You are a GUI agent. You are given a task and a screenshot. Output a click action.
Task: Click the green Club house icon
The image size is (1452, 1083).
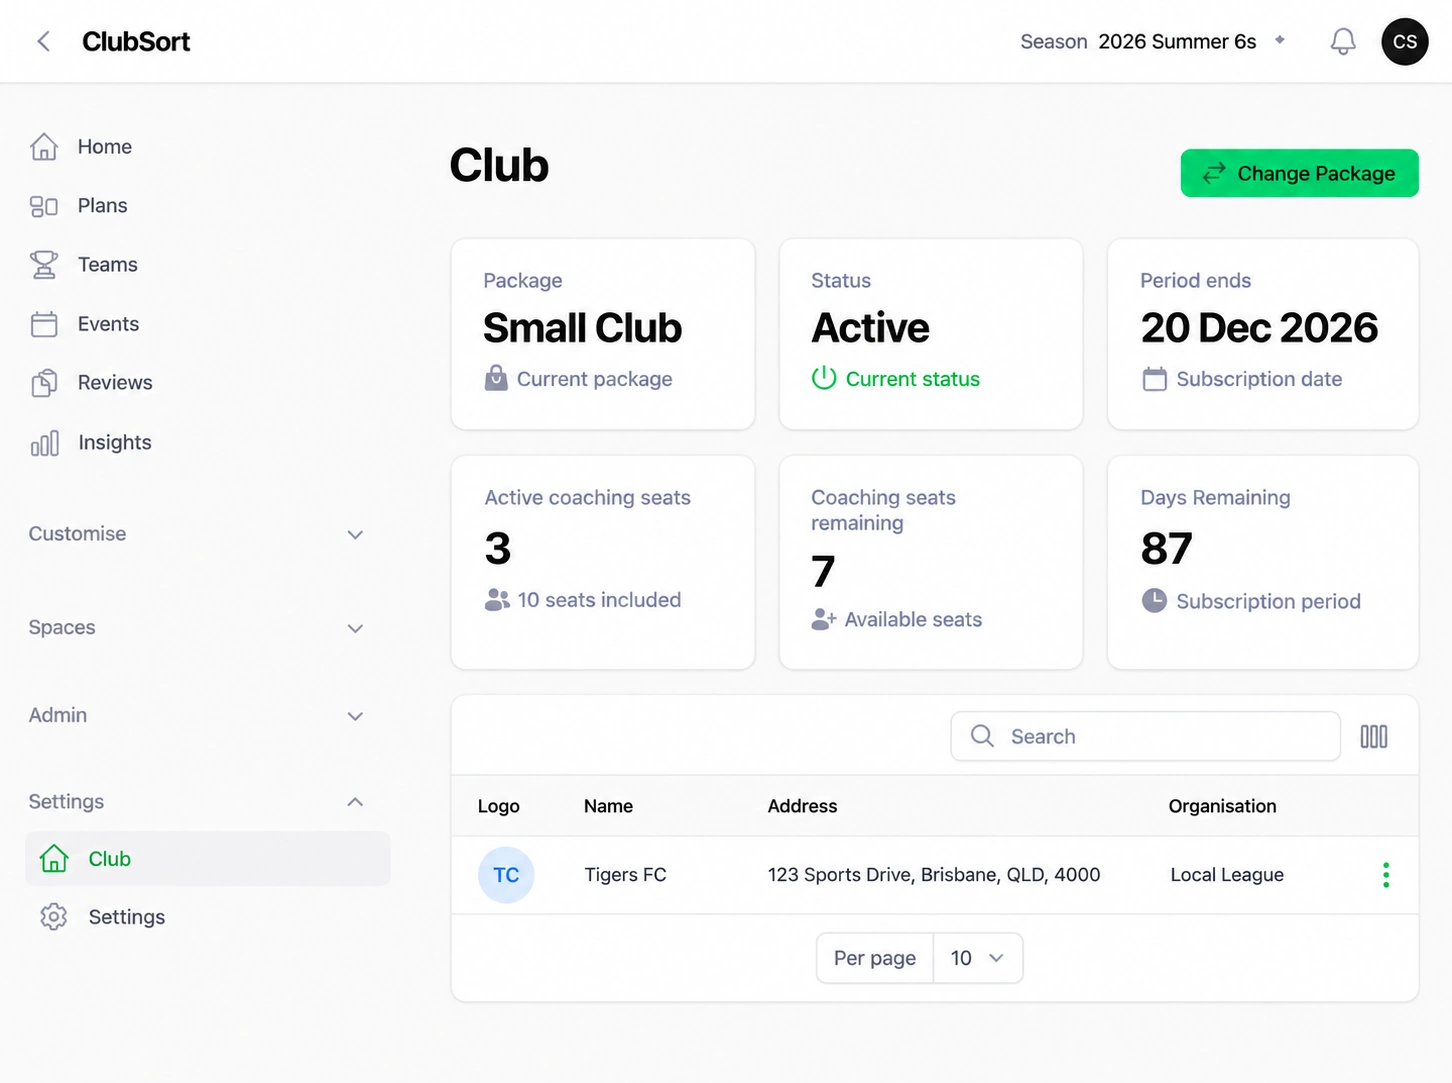click(x=54, y=859)
